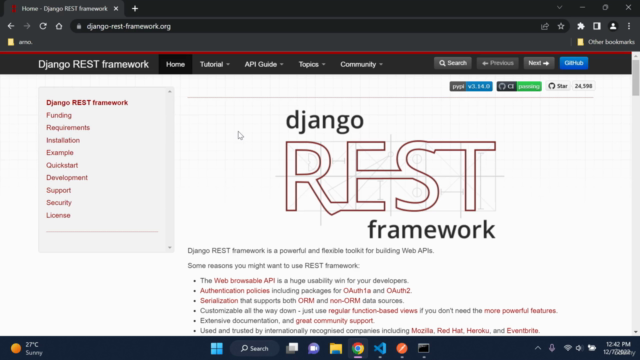Open browser home page icon

59,26
